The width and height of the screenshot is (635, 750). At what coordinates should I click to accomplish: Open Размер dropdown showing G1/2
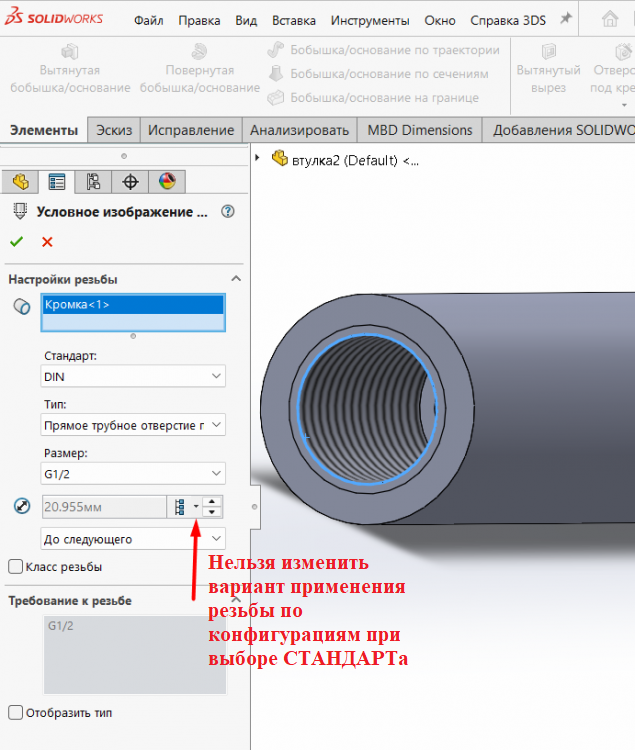[133, 474]
